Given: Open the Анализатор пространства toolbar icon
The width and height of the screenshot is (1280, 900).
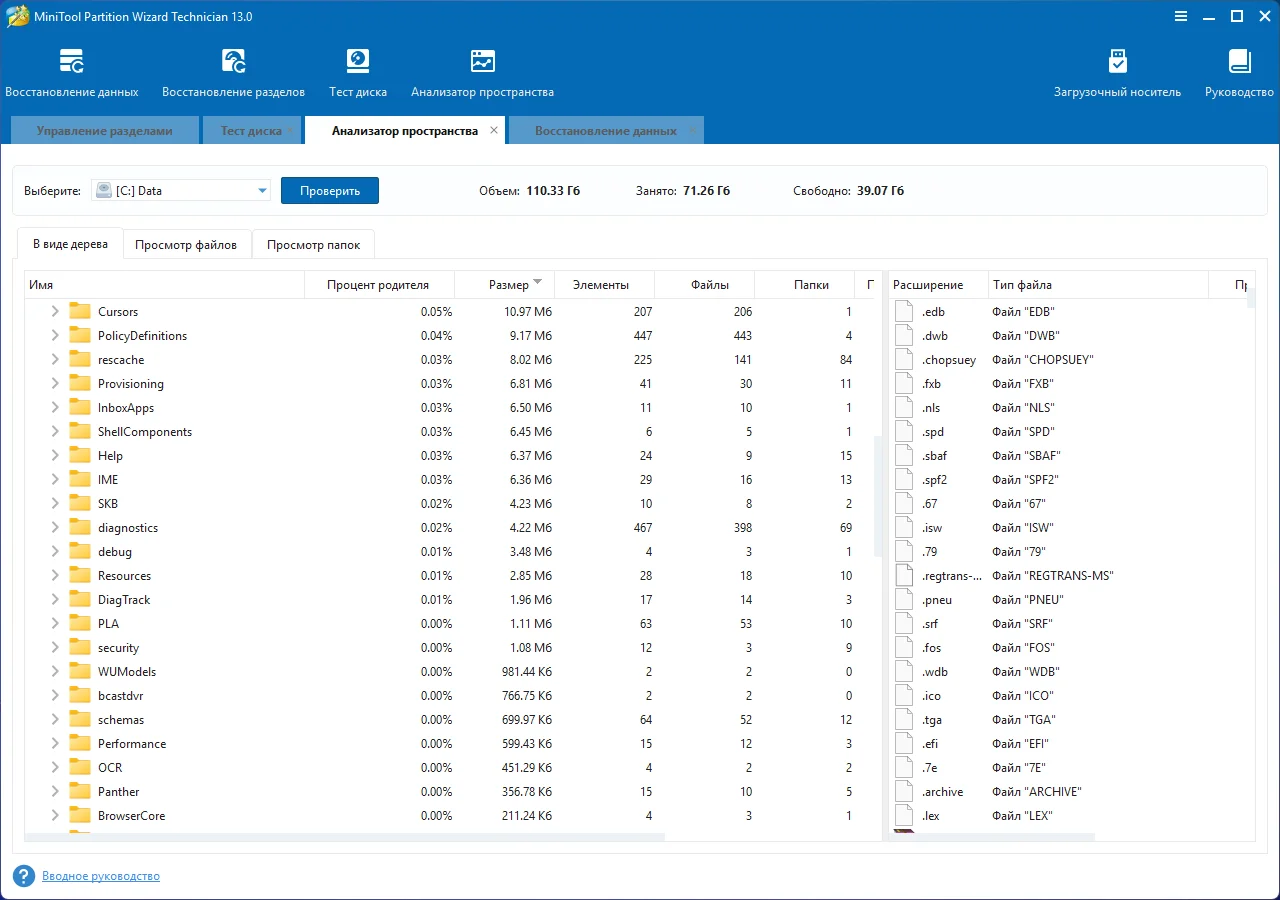Looking at the screenshot, I should click(482, 62).
